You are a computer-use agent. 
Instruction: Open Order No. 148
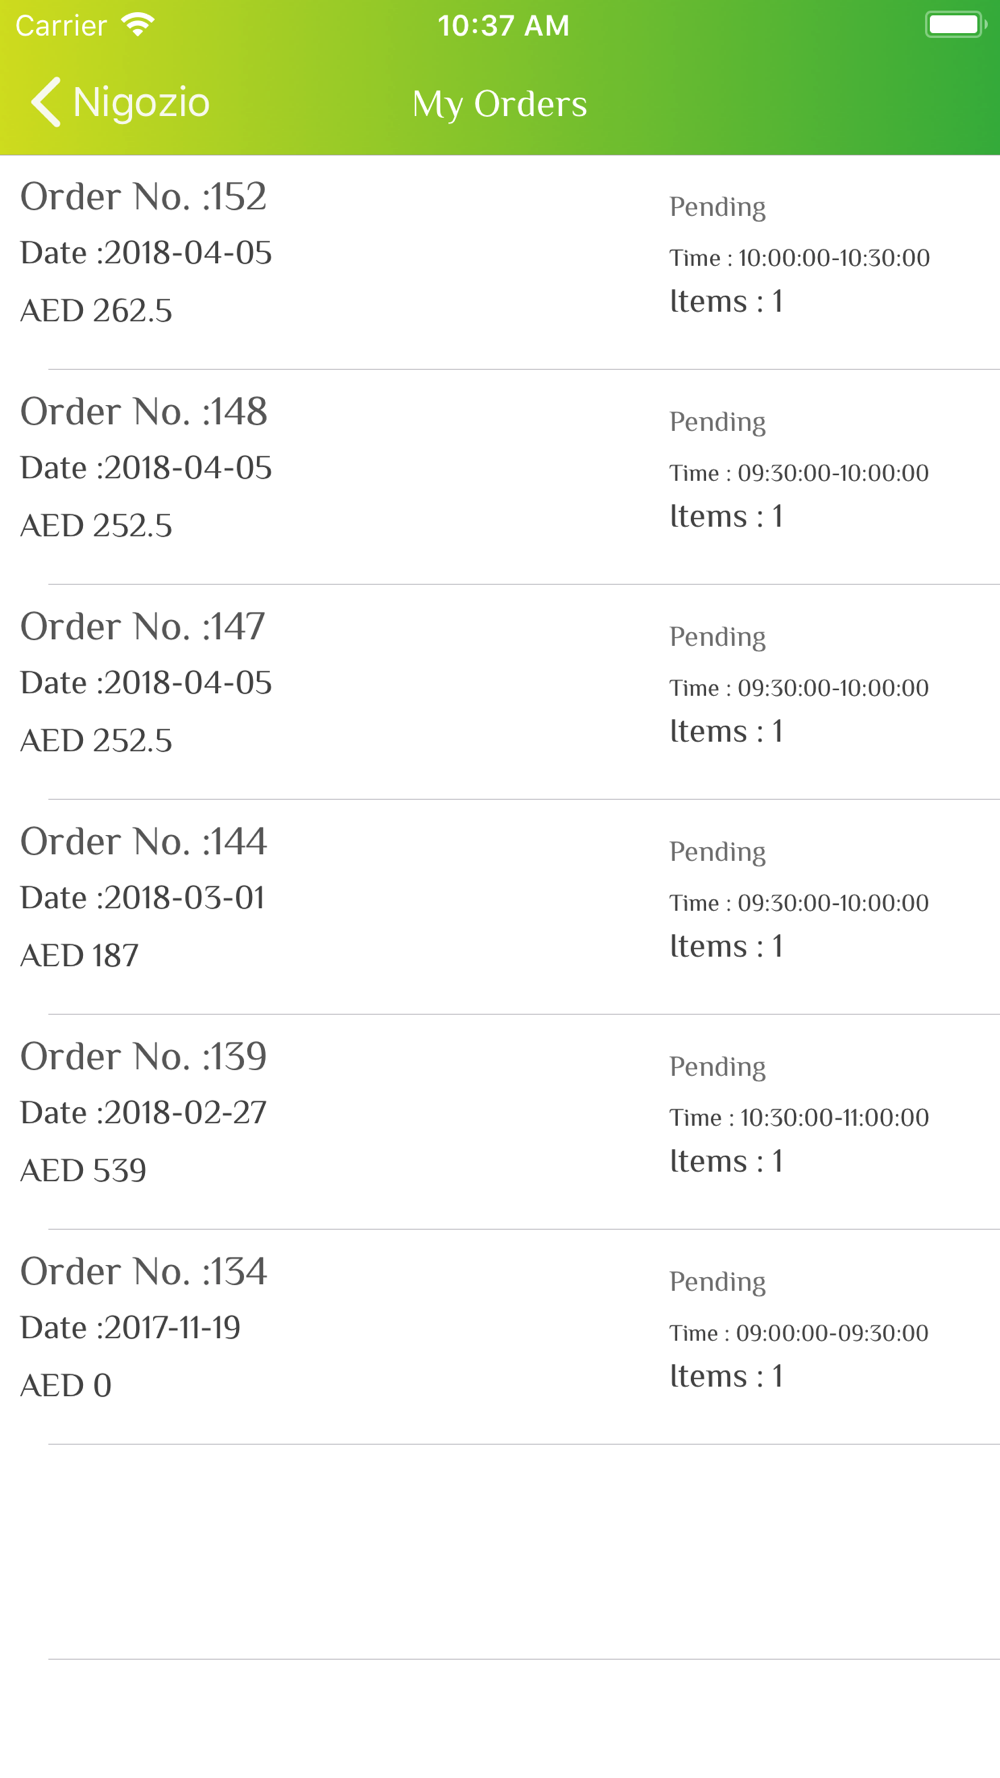pyautogui.click(x=144, y=412)
